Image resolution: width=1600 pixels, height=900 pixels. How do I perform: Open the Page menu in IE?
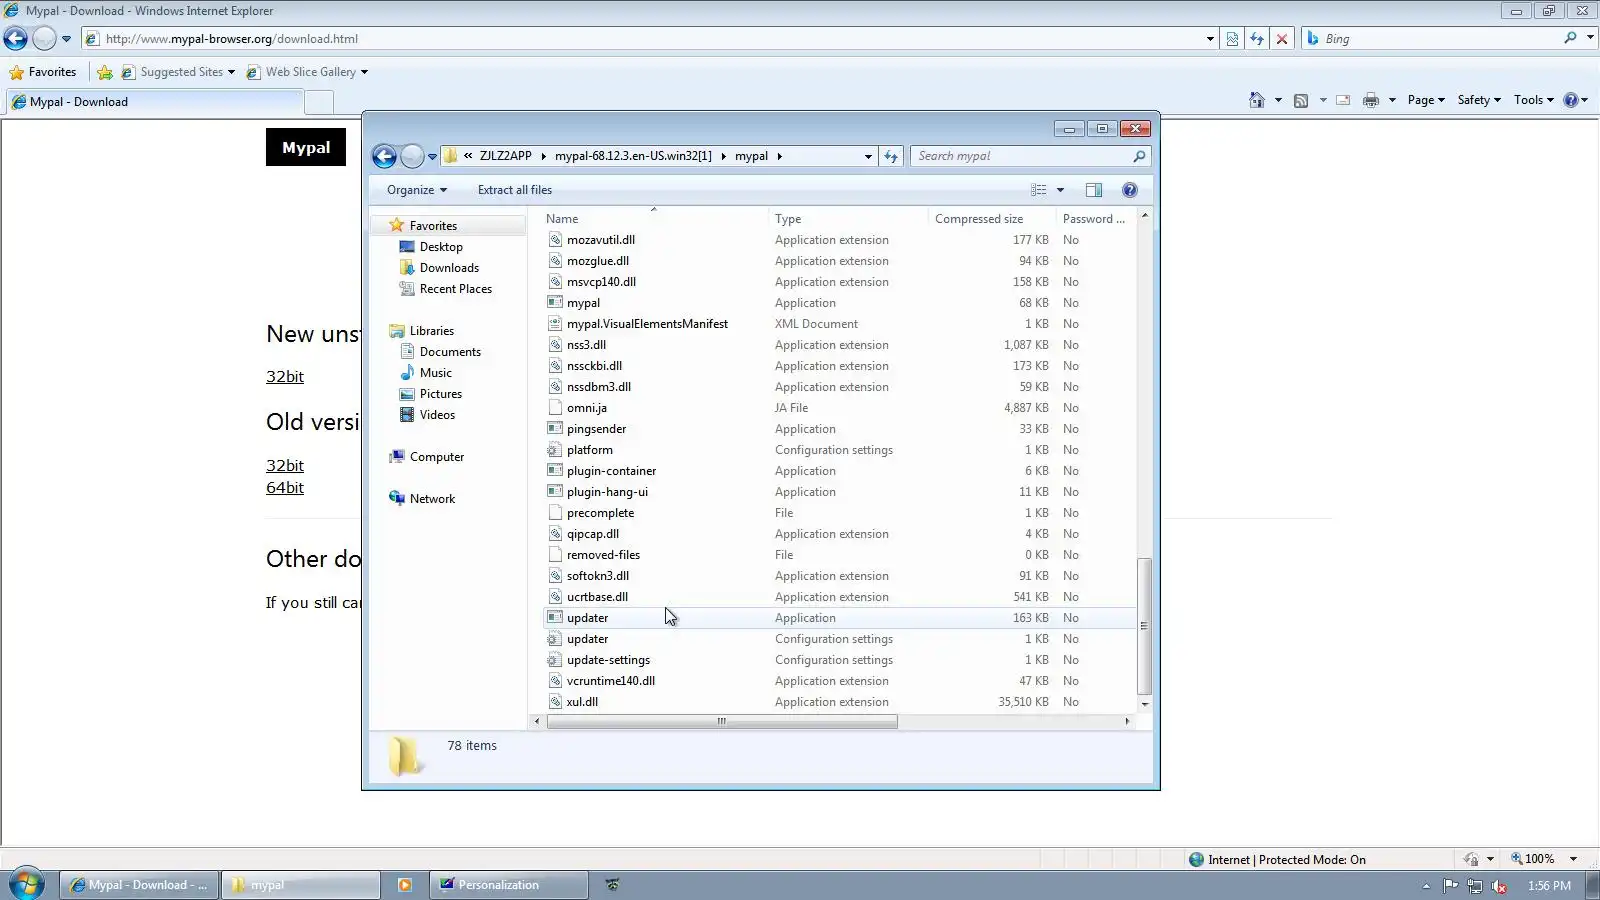tap(1426, 100)
